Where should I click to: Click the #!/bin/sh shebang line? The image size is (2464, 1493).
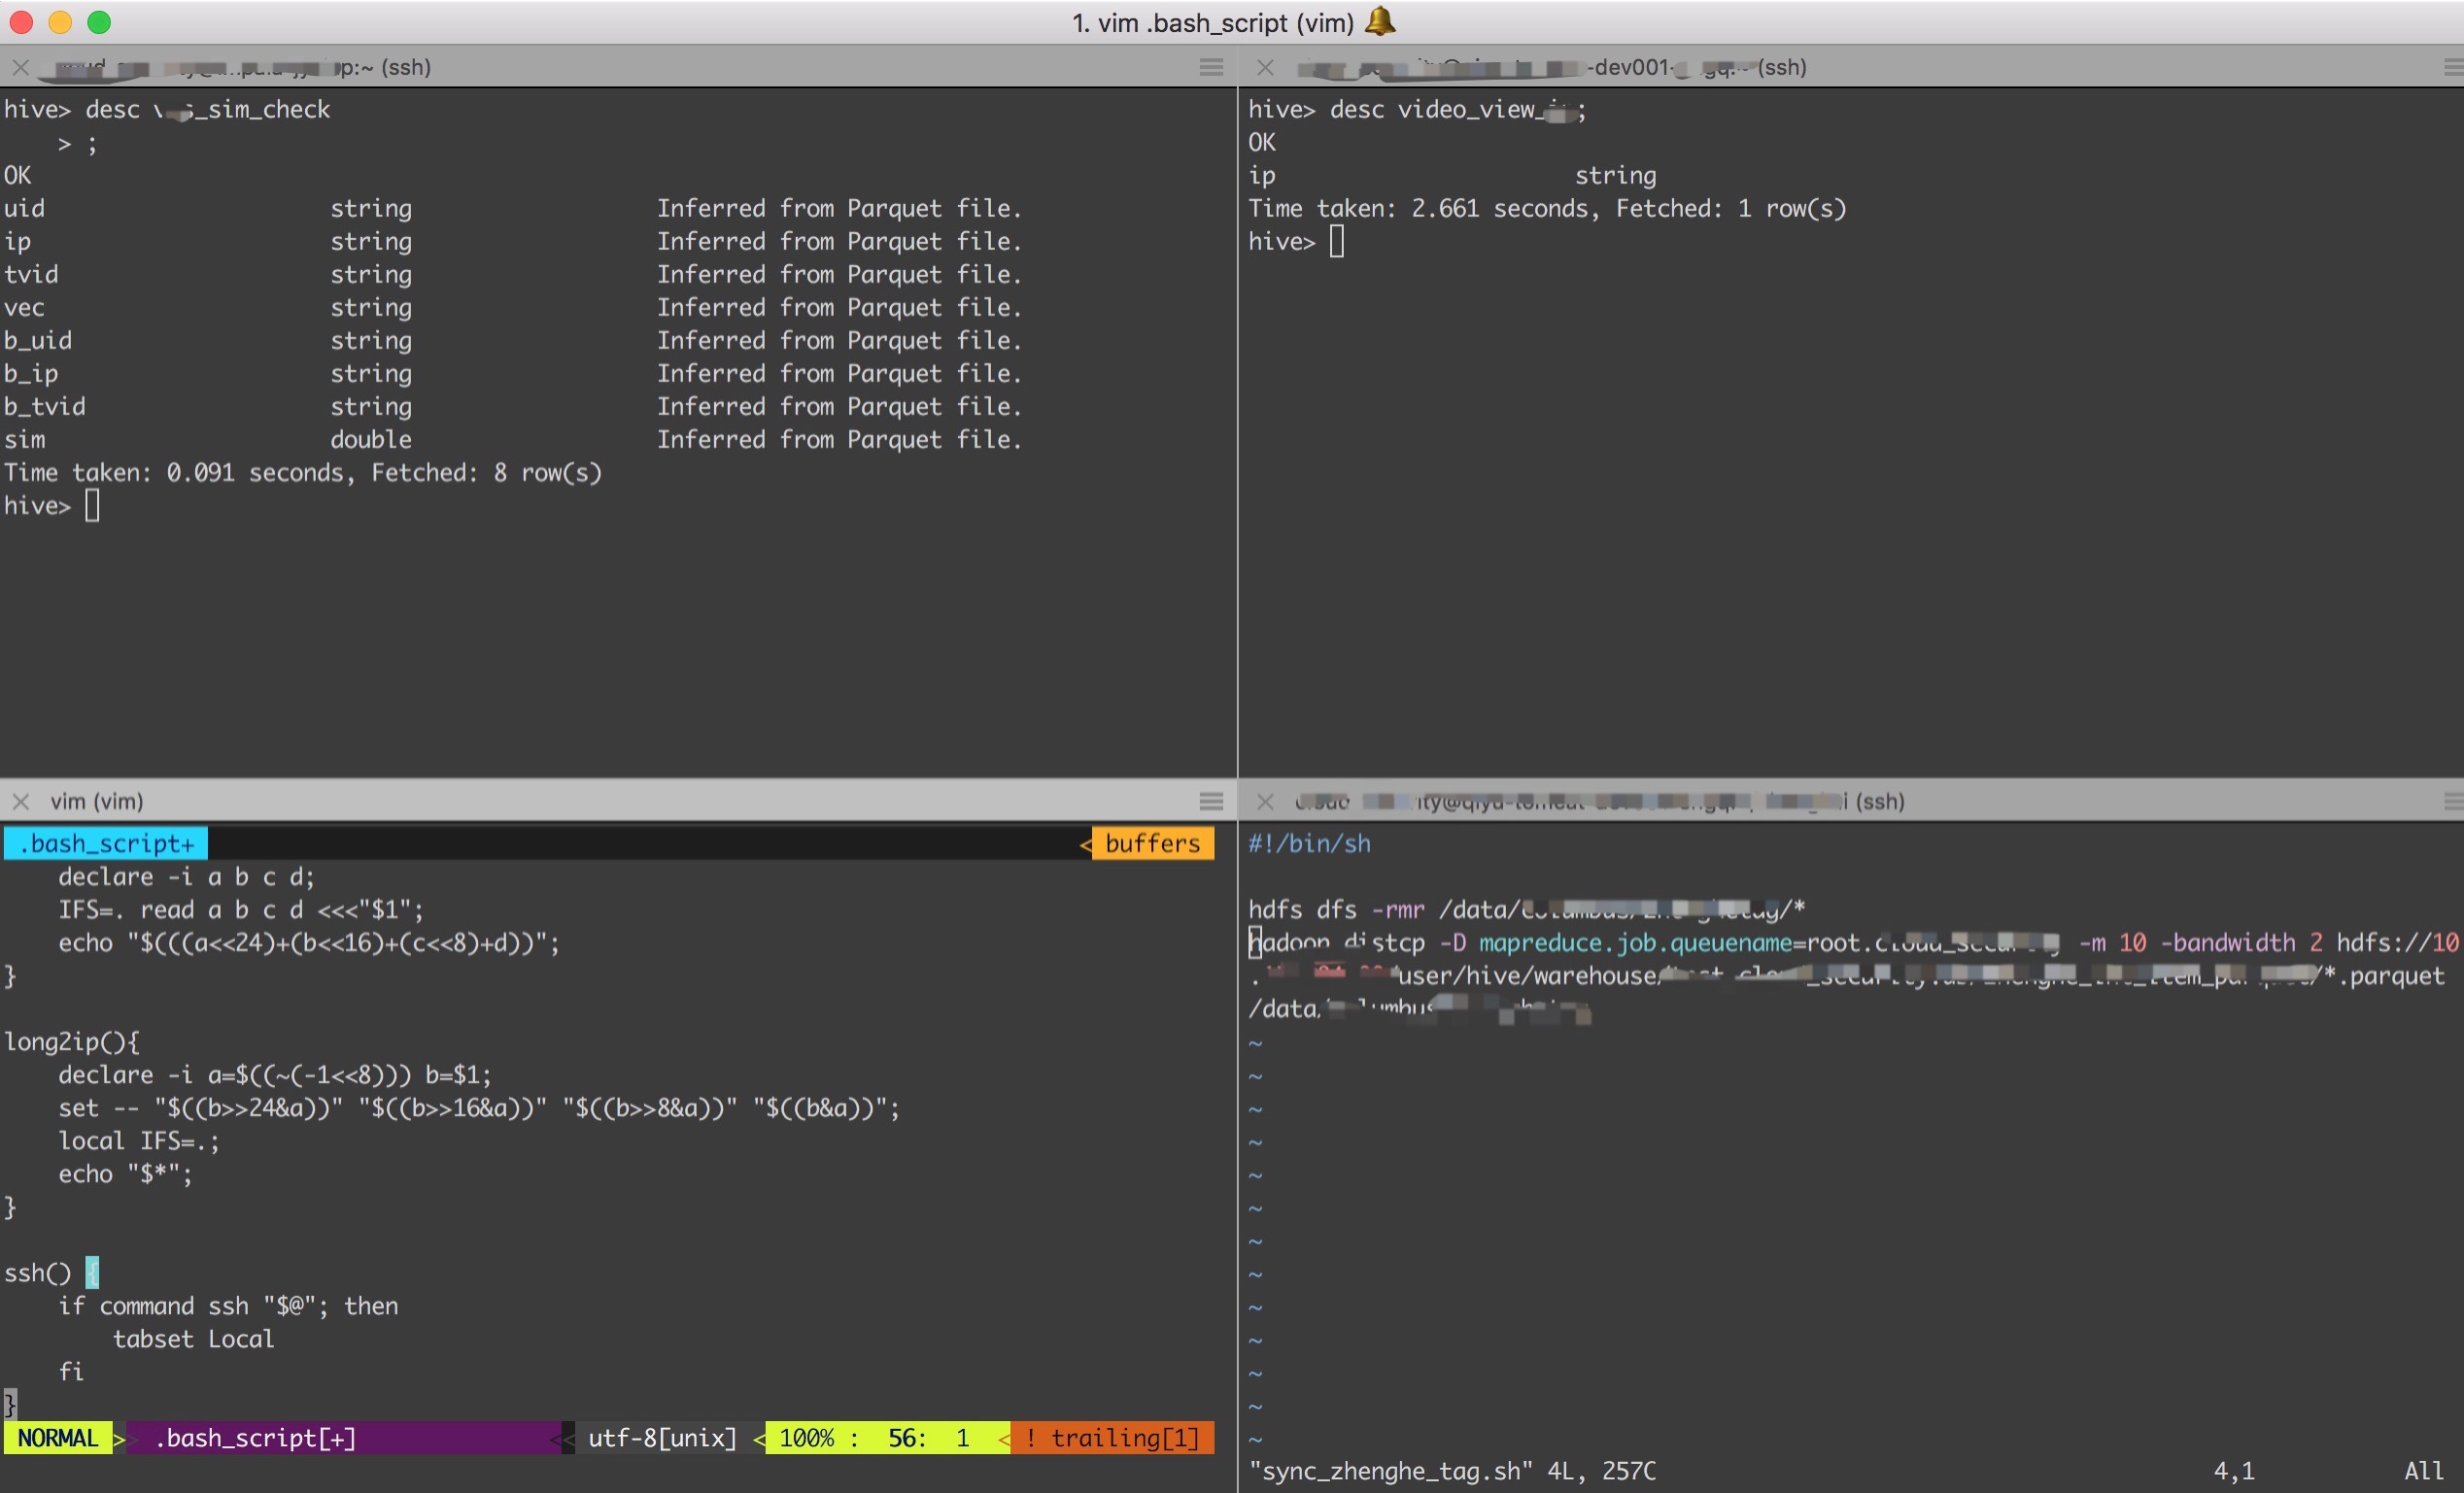click(x=1309, y=843)
